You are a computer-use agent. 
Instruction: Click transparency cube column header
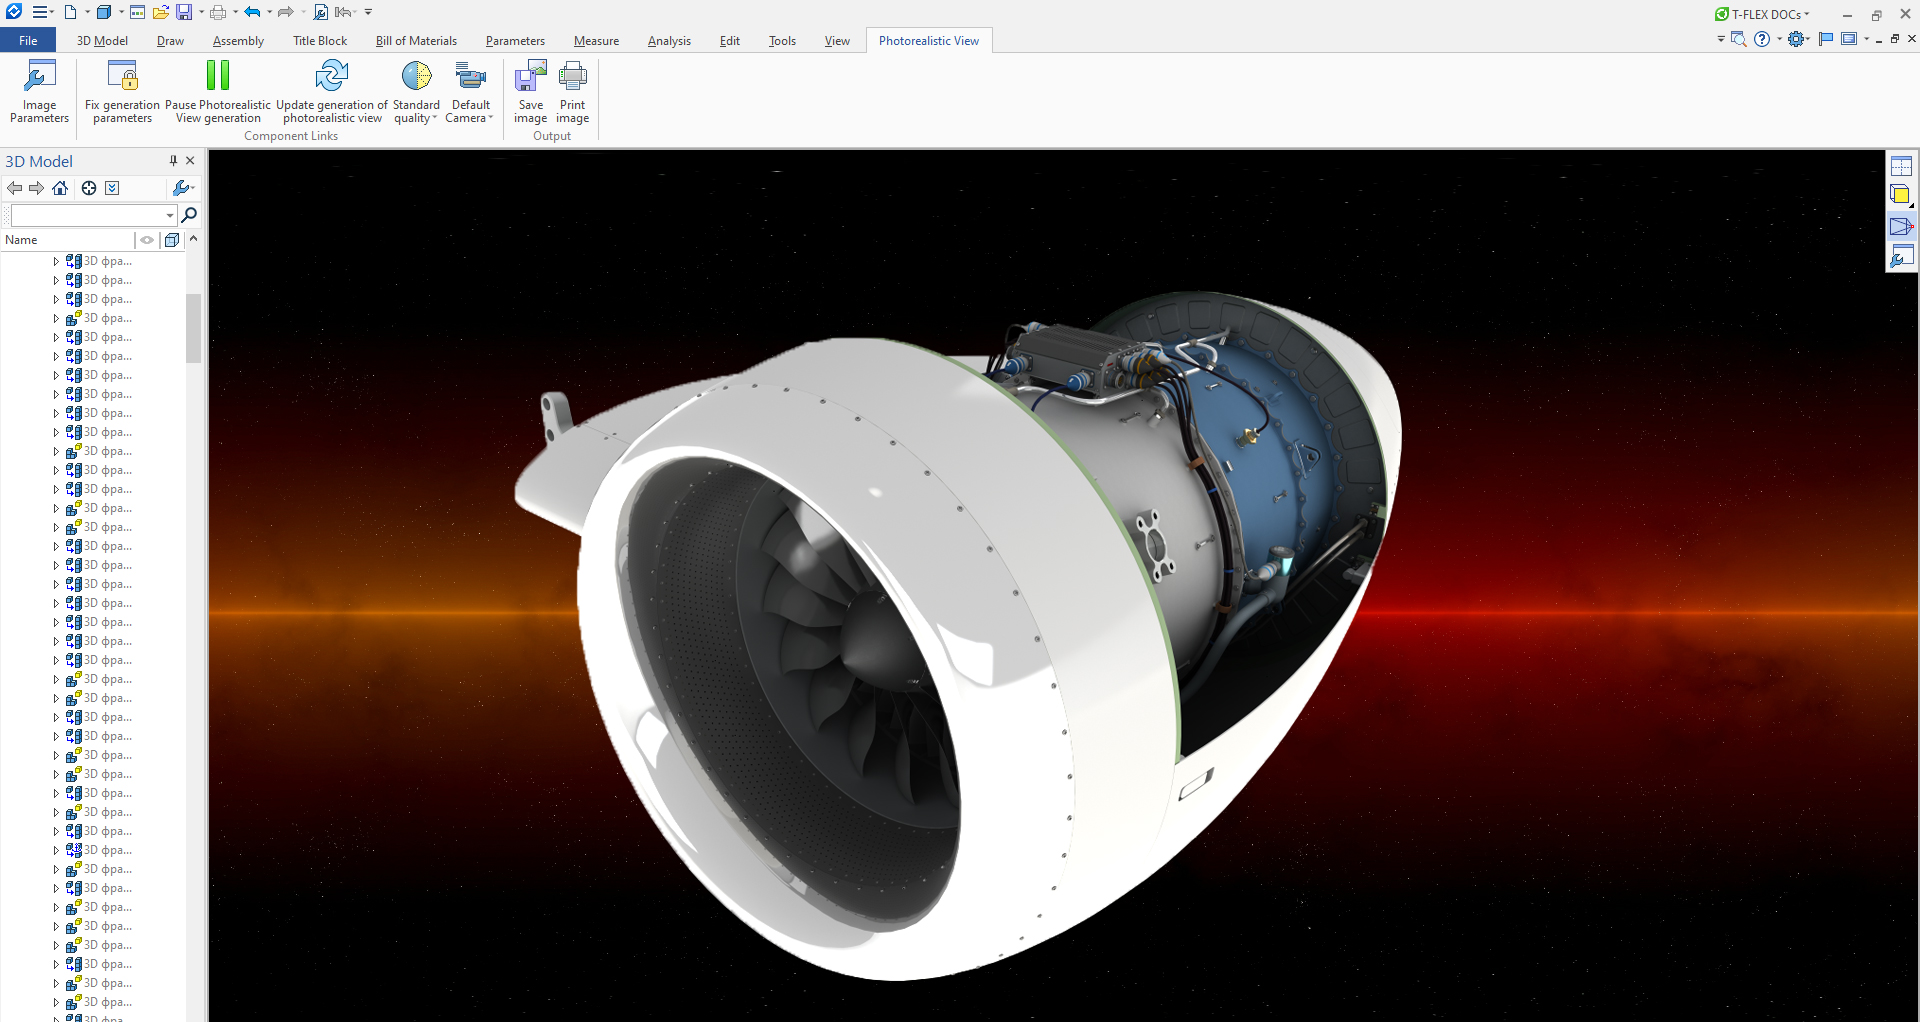172,240
